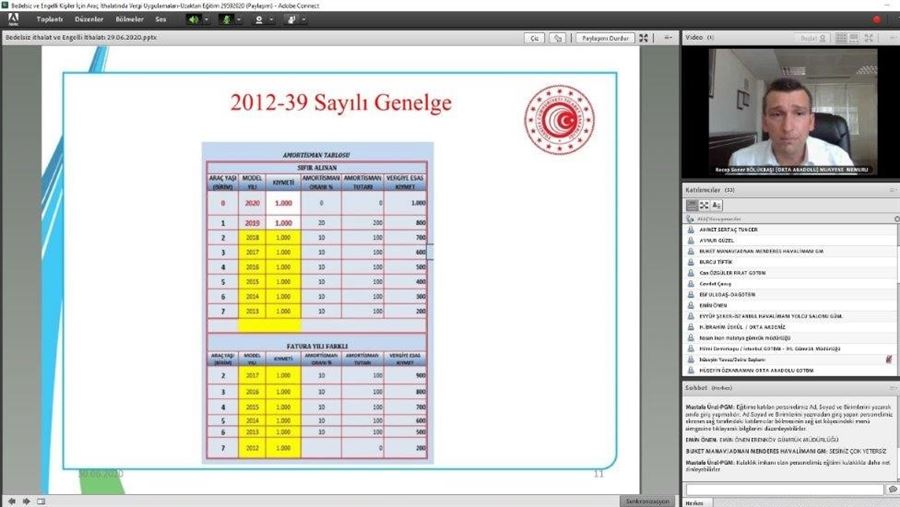The width and height of the screenshot is (900, 507).
Task: Click the raise hand status icon
Action: (291, 19)
